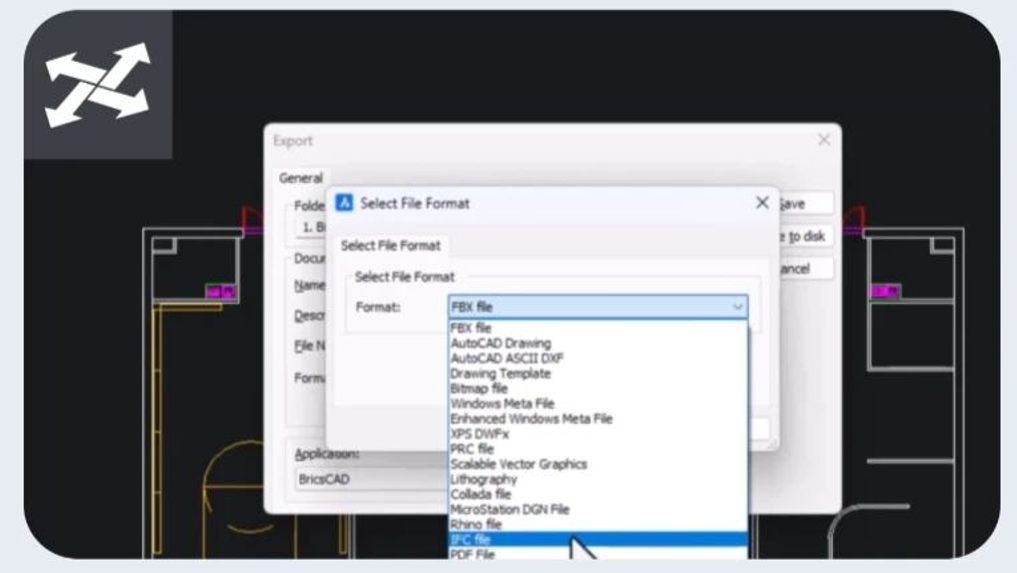The height and width of the screenshot is (573, 1017).
Task: Close the Export window
Action: (x=824, y=140)
